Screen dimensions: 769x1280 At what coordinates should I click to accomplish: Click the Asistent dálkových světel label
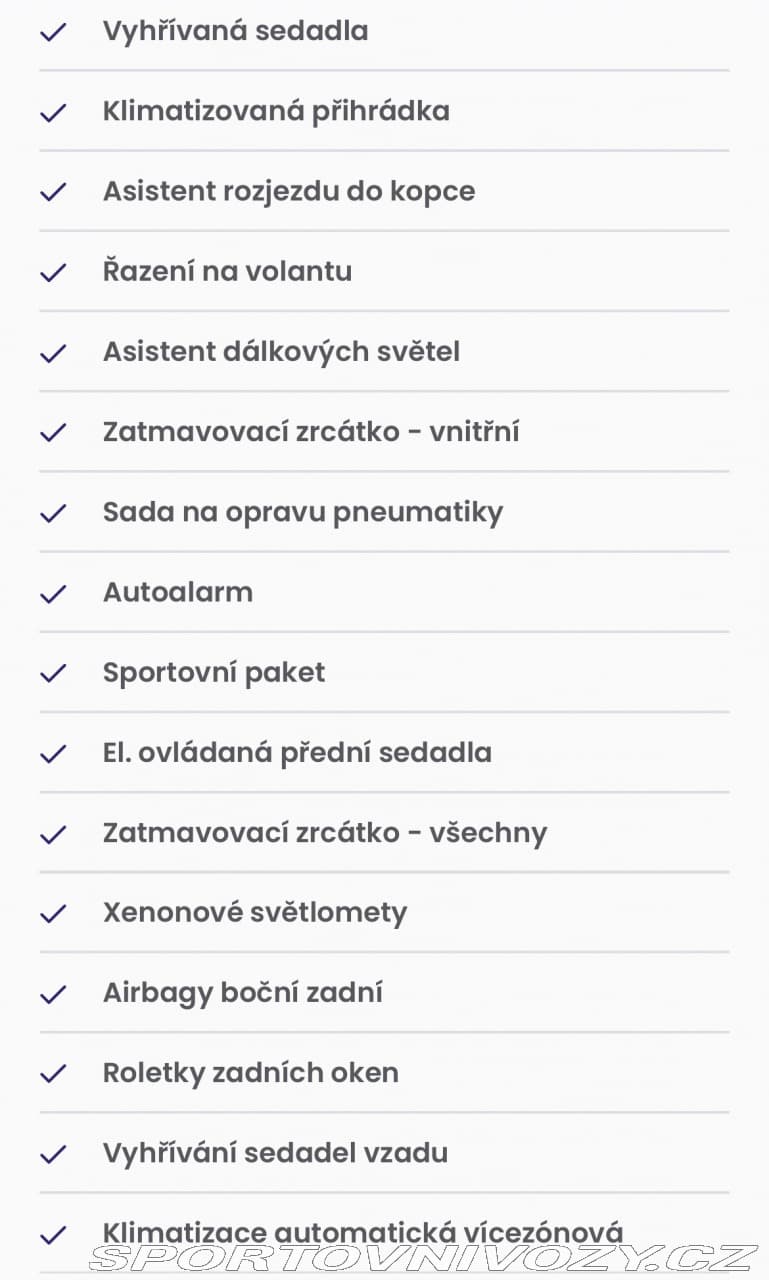click(x=281, y=352)
